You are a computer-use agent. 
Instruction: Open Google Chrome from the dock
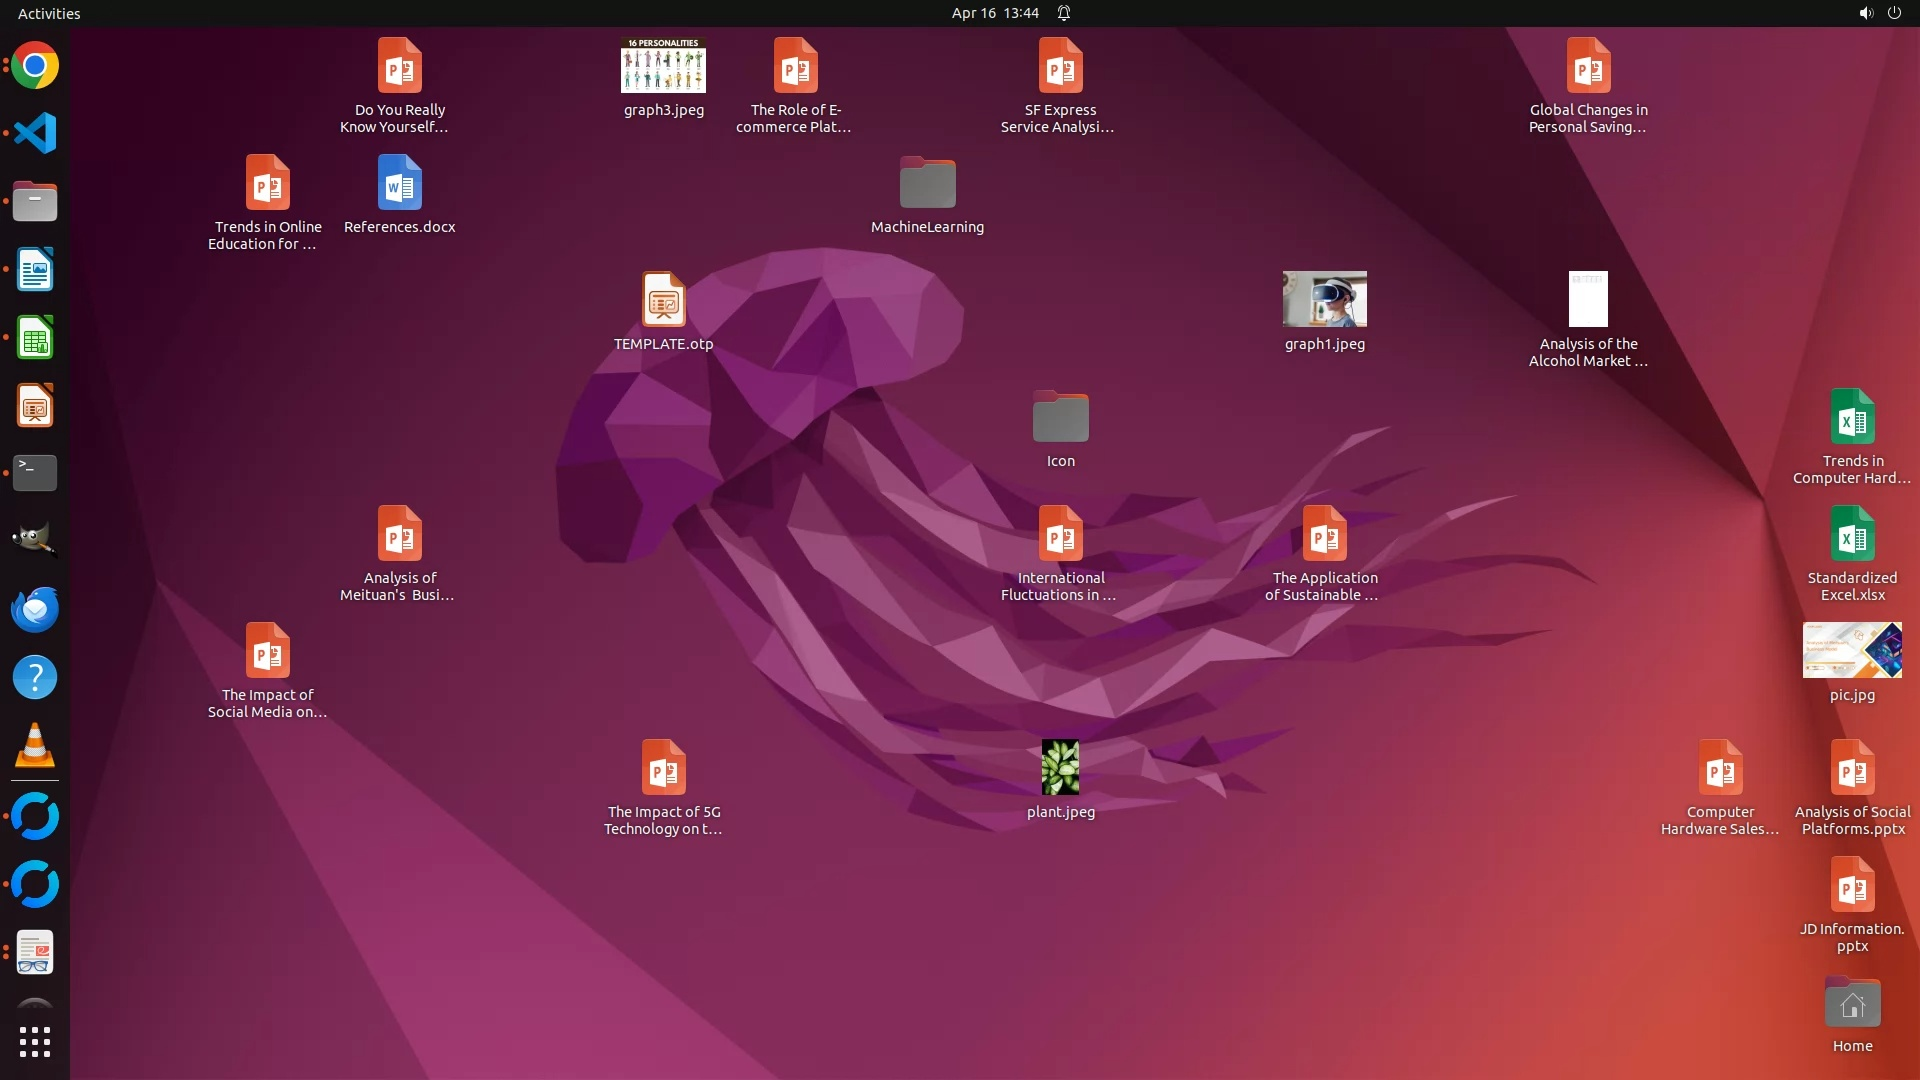(35, 66)
